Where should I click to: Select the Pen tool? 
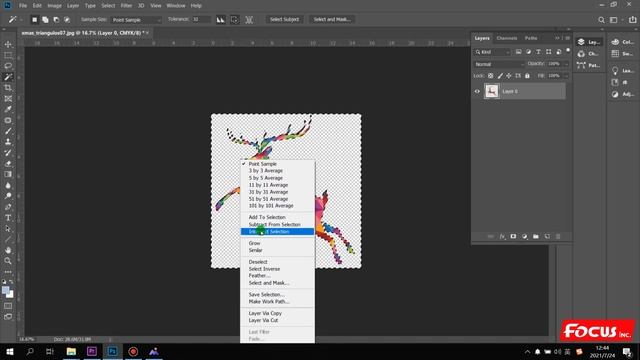(x=8, y=207)
